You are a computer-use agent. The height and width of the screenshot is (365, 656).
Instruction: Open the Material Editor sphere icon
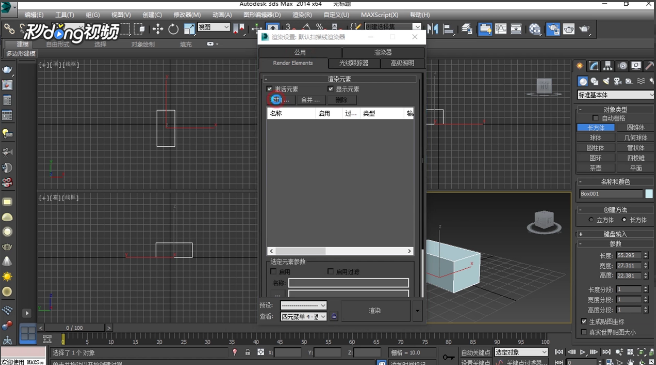tap(535, 29)
